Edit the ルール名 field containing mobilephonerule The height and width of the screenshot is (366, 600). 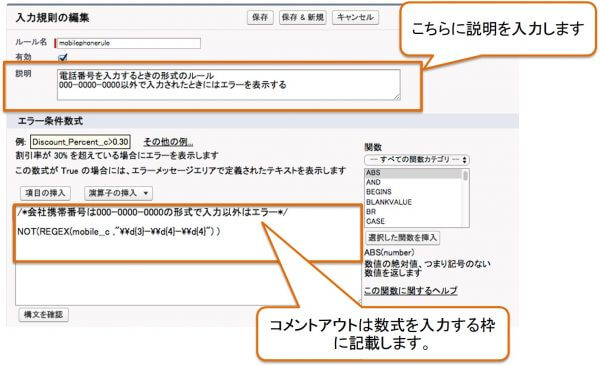pos(129,43)
